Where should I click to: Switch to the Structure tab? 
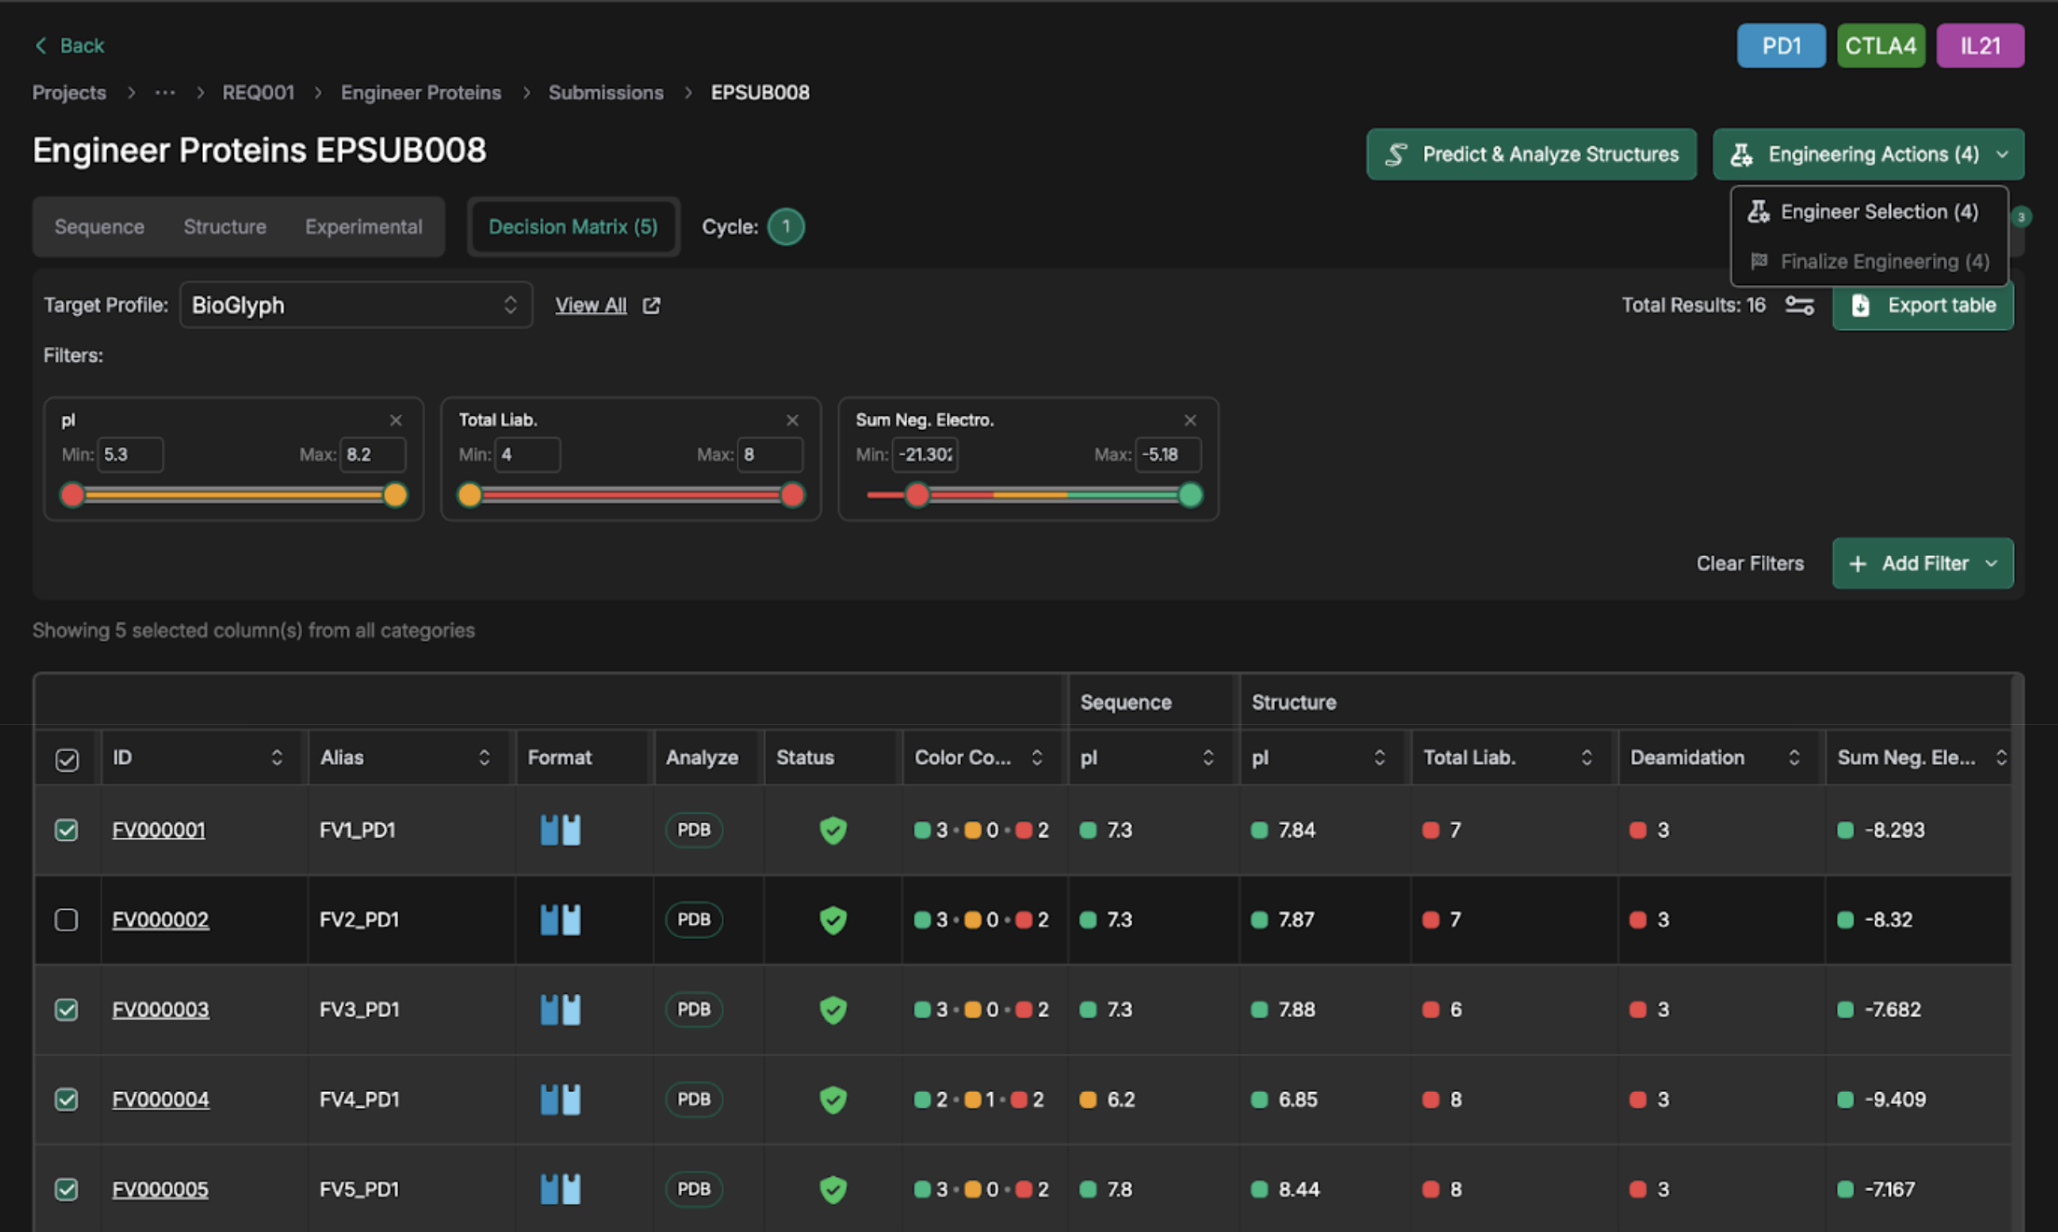click(x=224, y=227)
